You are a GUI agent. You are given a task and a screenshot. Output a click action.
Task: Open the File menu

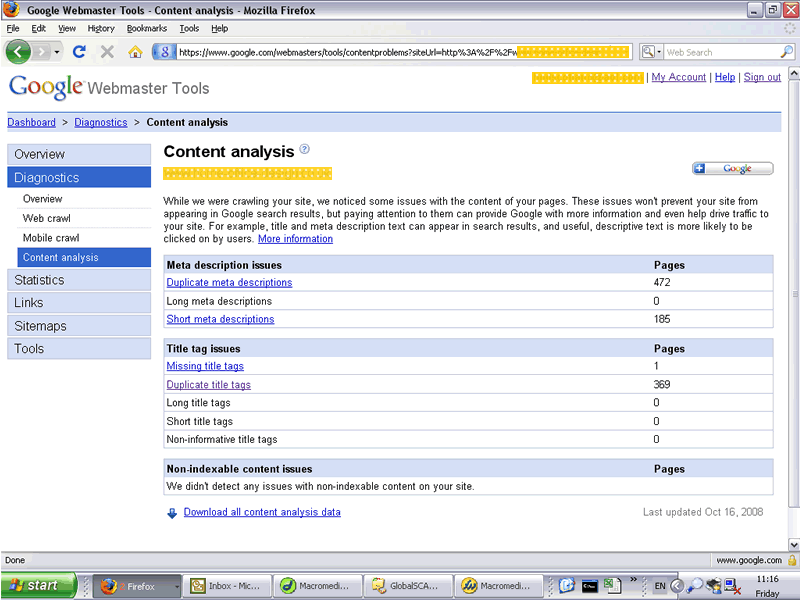click(13, 29)
